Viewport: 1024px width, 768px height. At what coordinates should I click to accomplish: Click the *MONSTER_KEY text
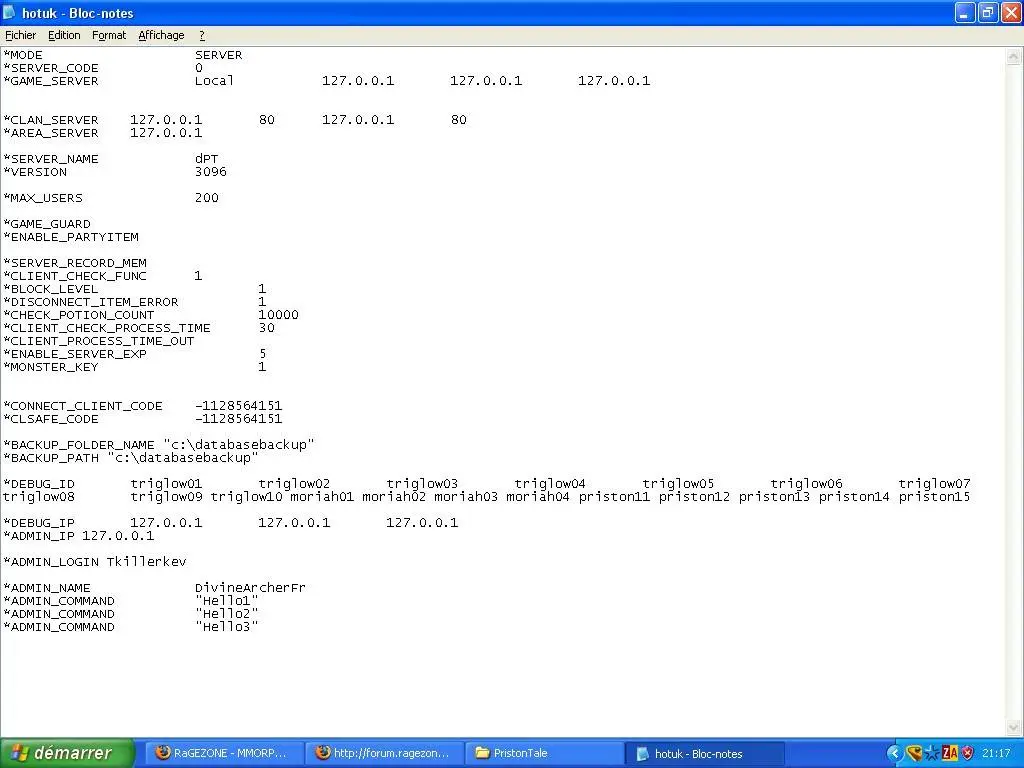click(x=51, y=367)
